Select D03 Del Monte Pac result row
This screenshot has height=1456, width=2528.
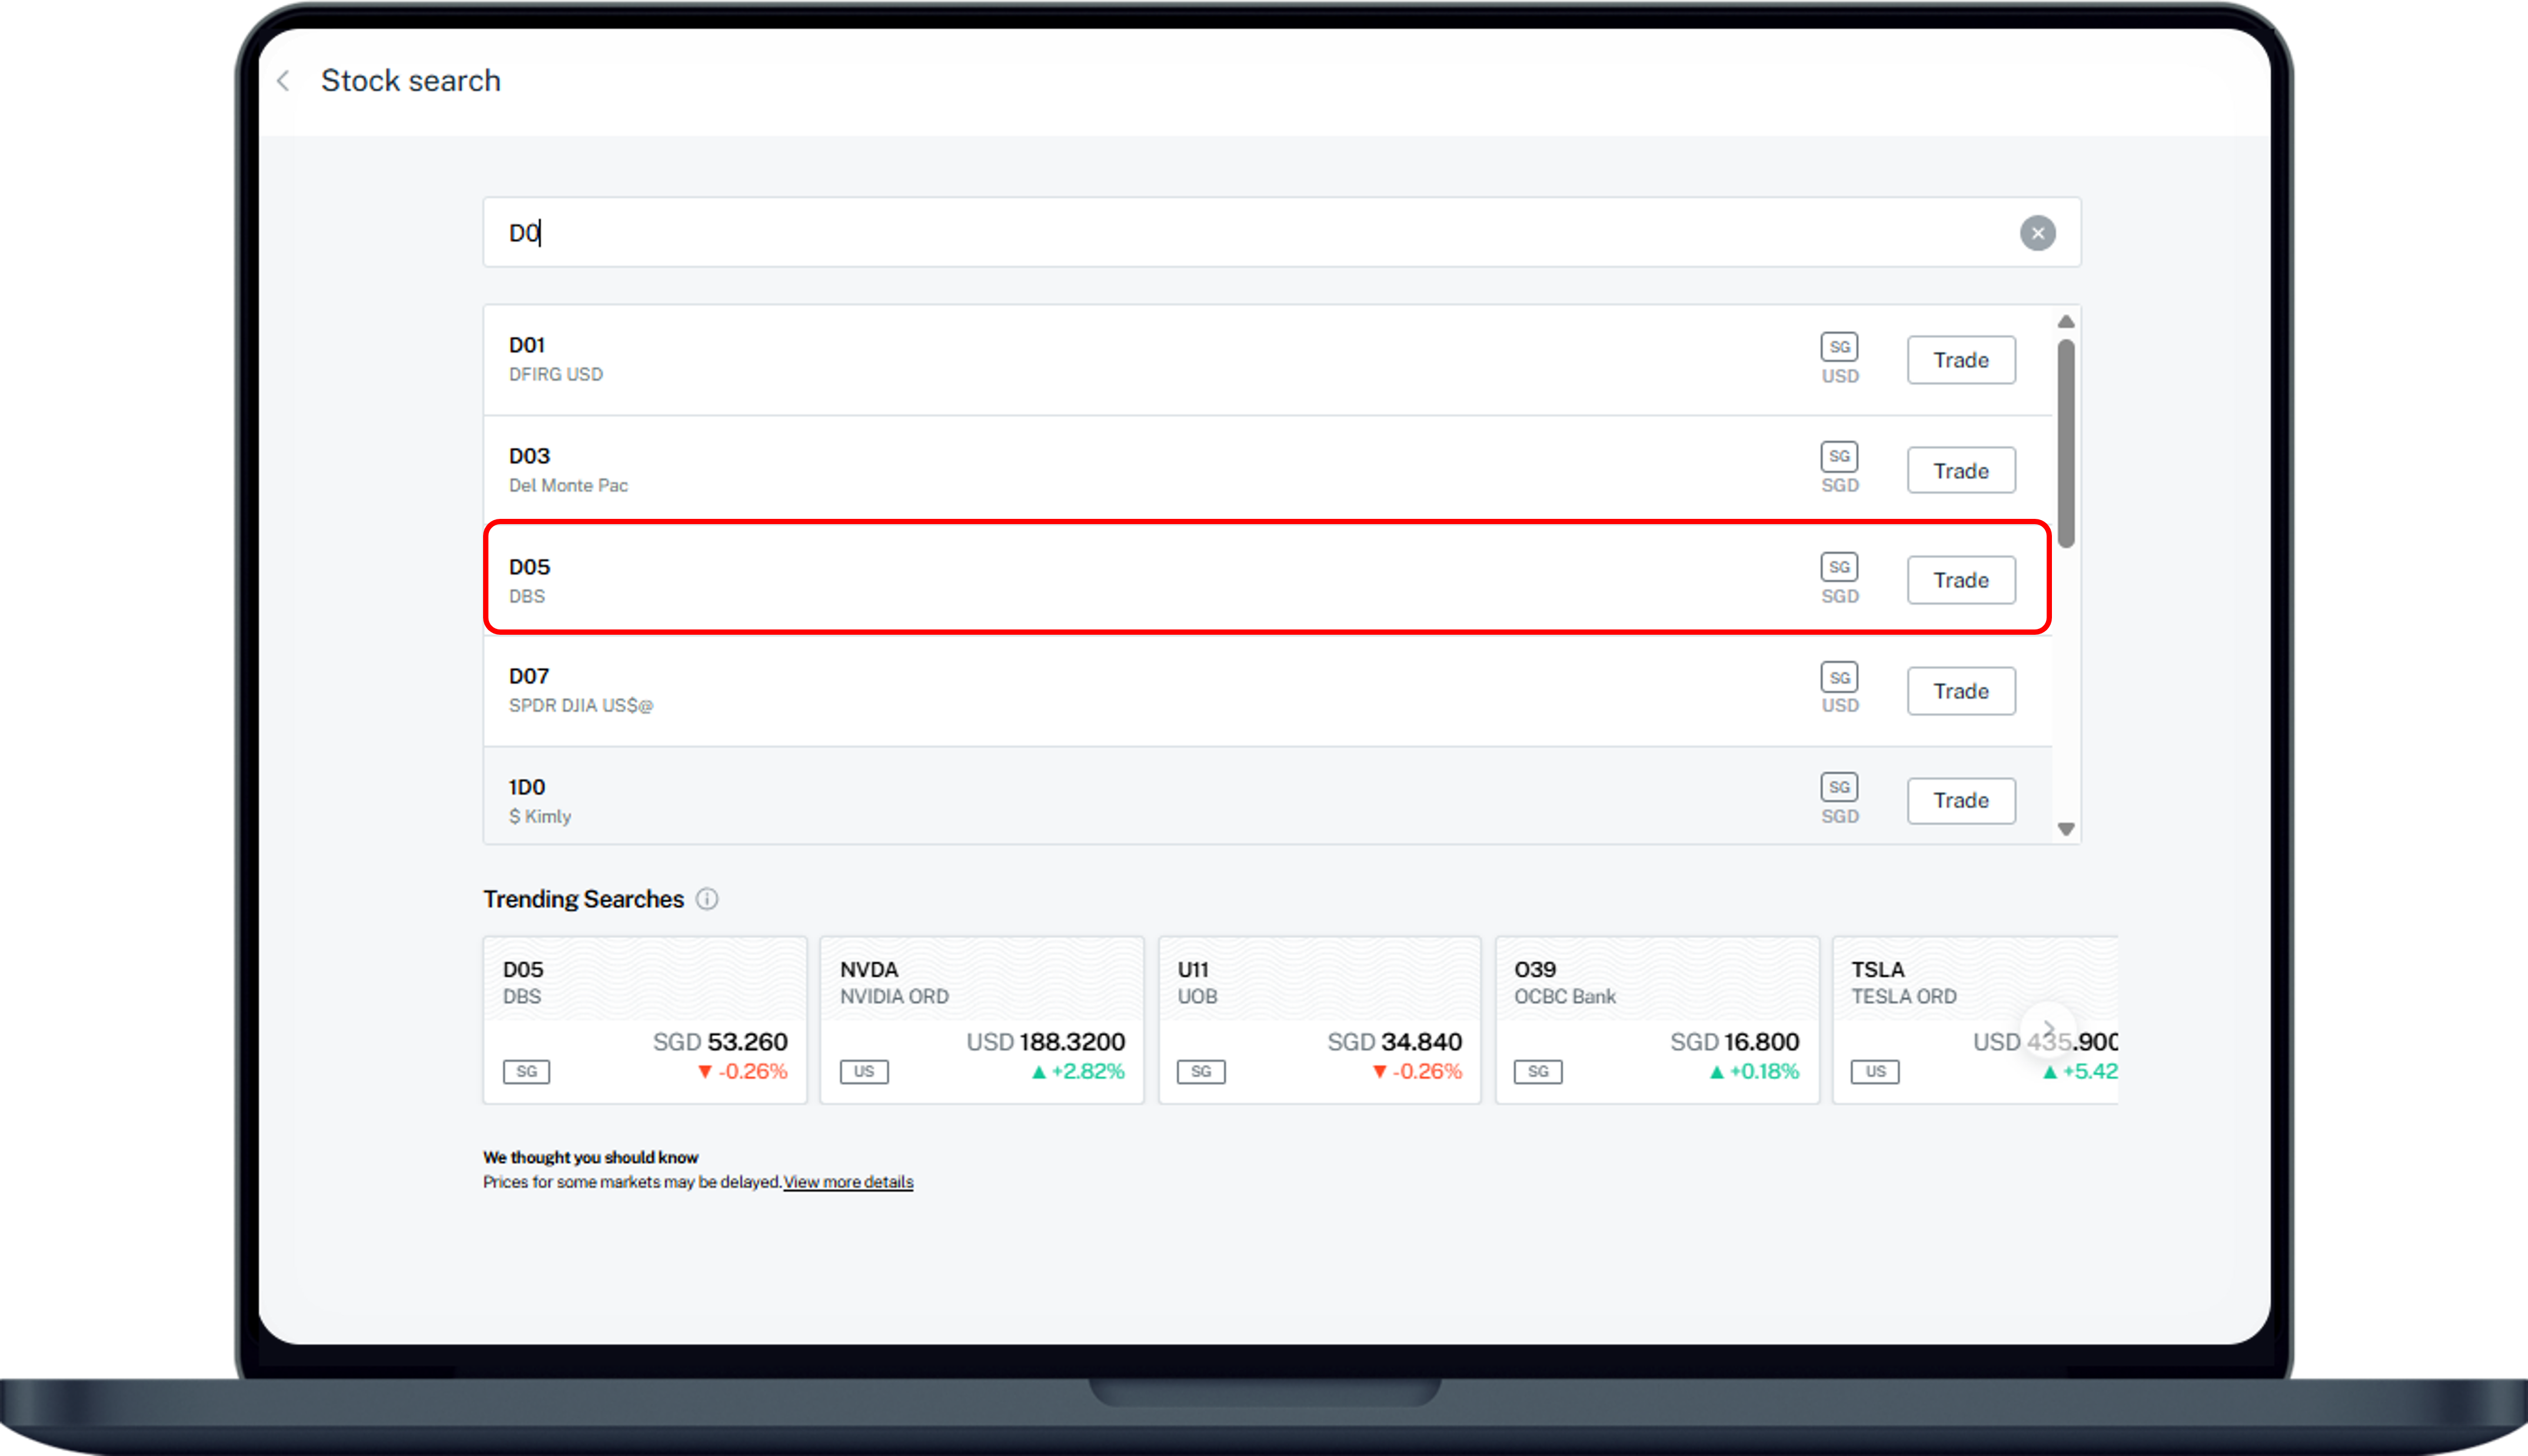(x=1100, y=470)
